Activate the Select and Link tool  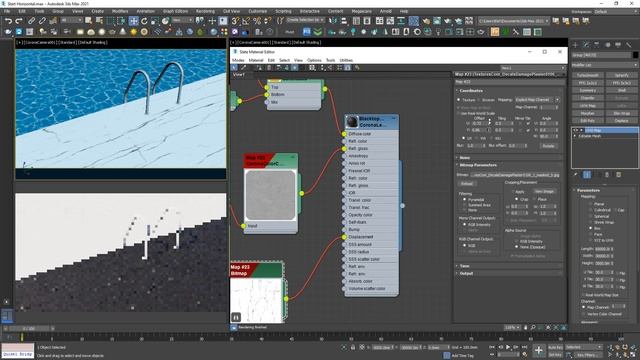tap(31, 20)
